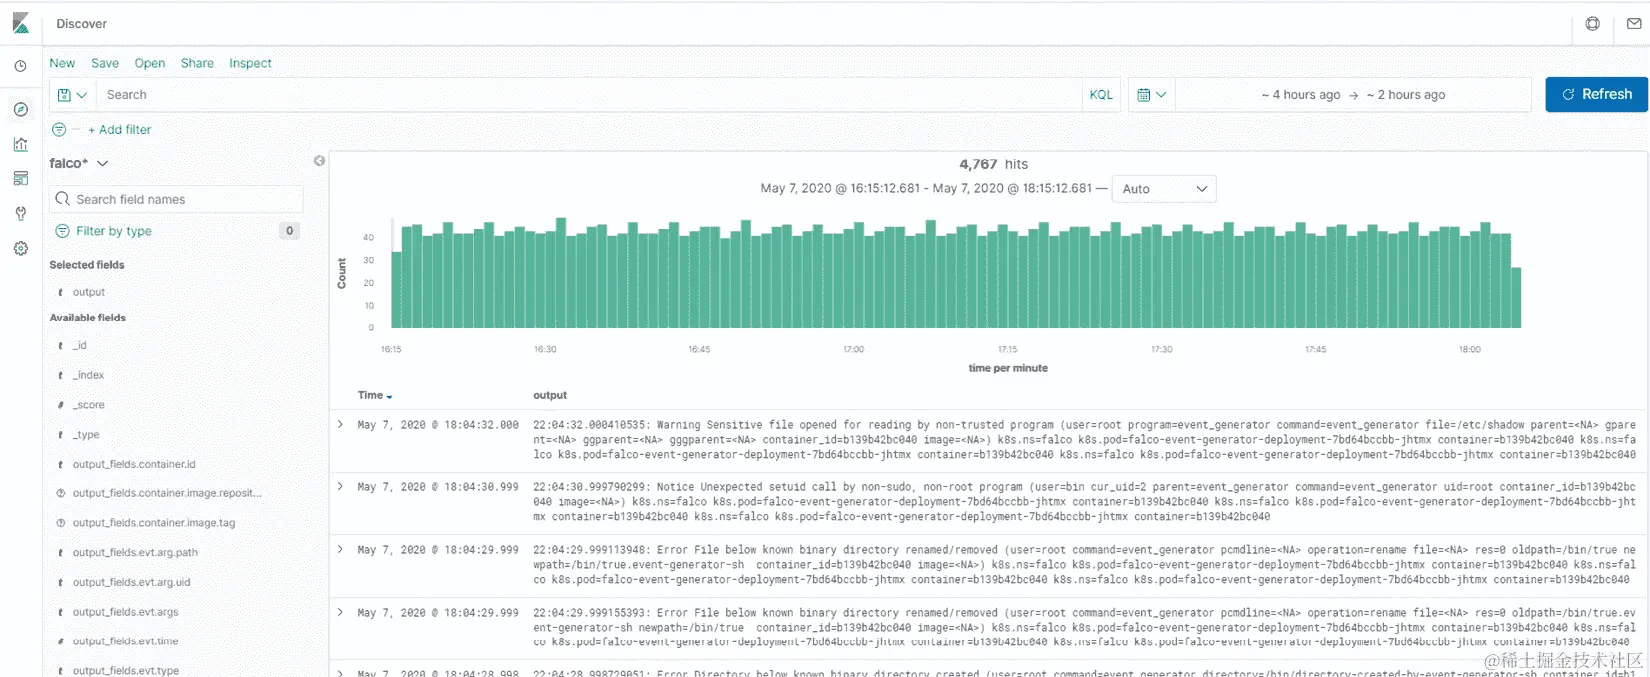Open Dev Tools wrench icon in sidebar
1650x677 pixels.
point(20,213)
